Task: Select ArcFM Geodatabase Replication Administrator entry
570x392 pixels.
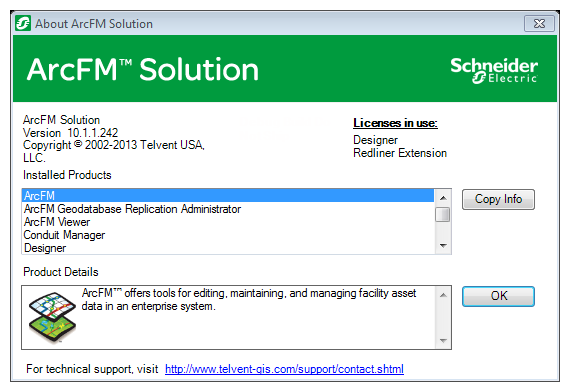Action: click(x=228, y=209)
